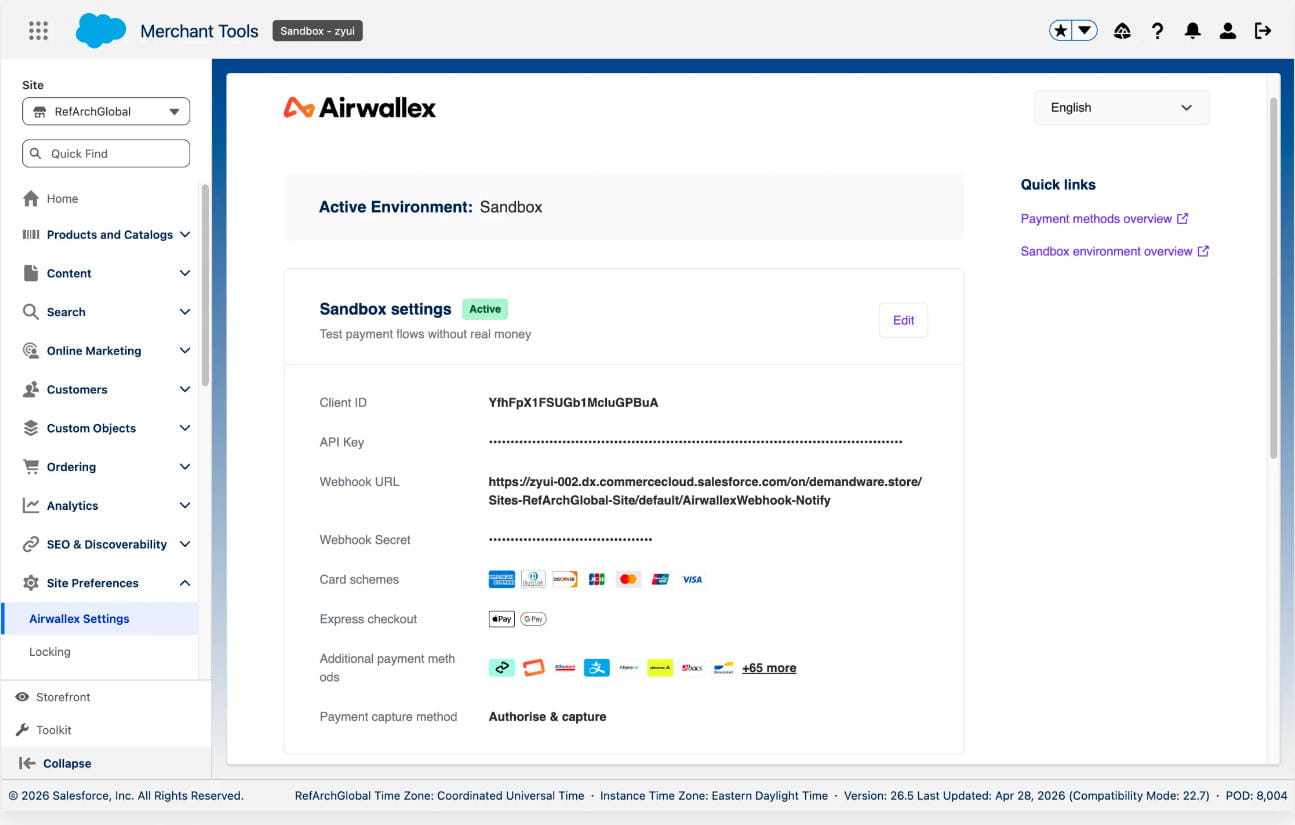
Task: Click the Google Pay icon
Action: pyautogui.click(x=533, y=619)
